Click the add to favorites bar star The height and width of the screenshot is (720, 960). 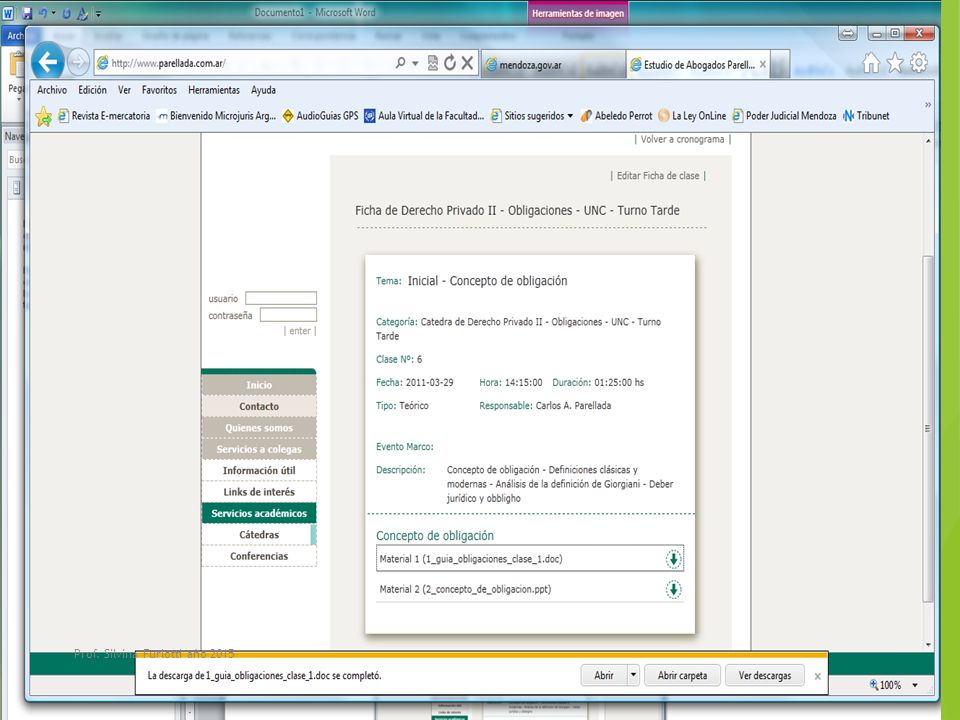coord(43,116)
